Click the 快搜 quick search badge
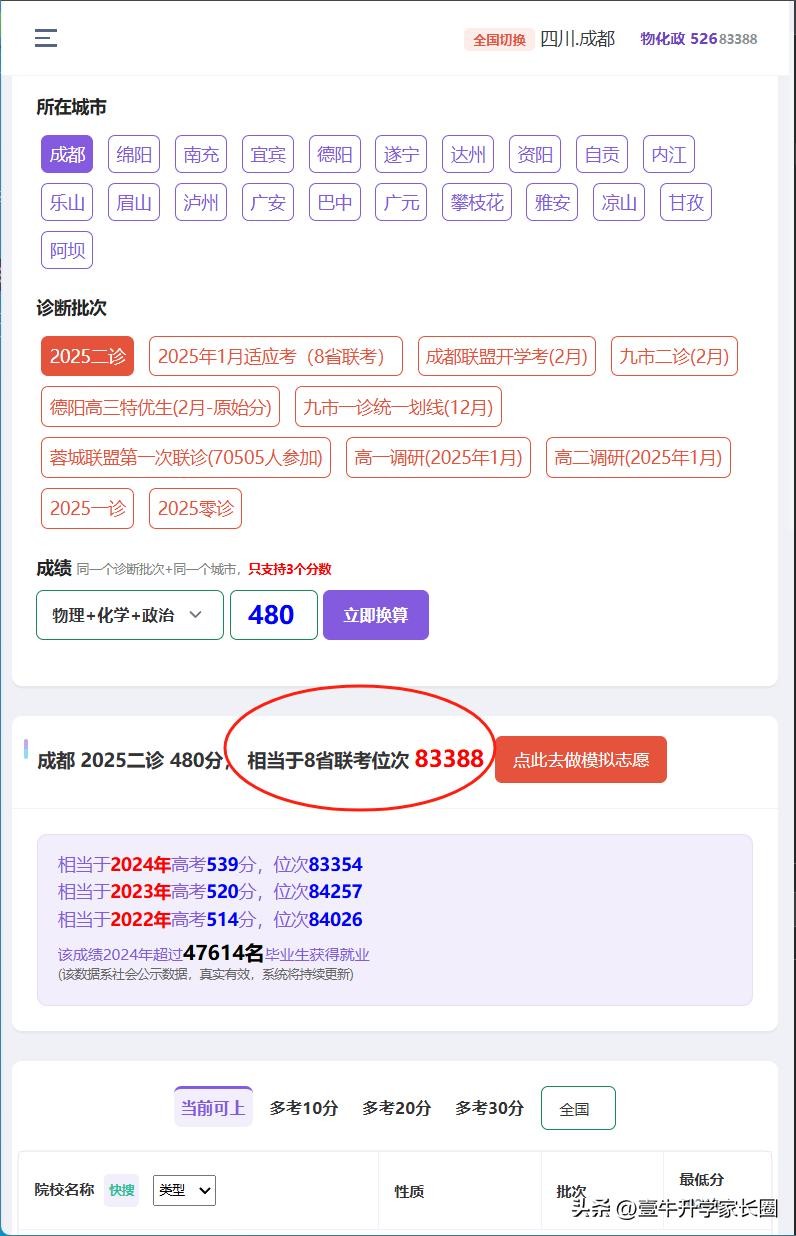 coord(121,1190)
